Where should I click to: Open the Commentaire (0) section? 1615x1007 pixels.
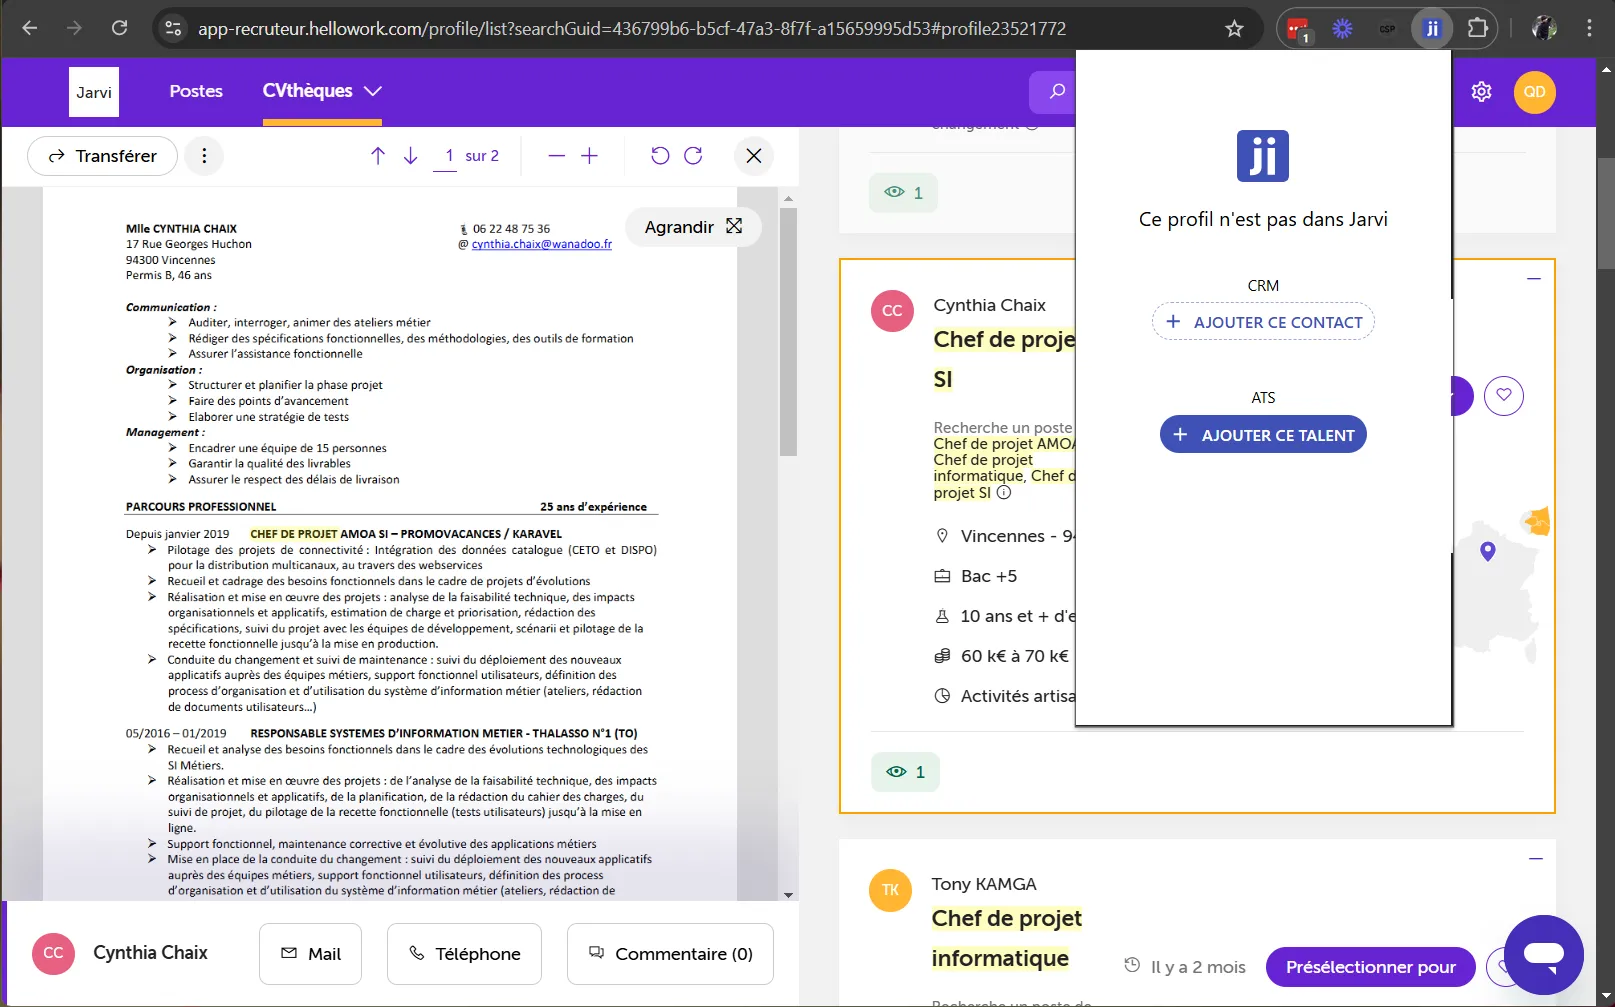point(670,954)
